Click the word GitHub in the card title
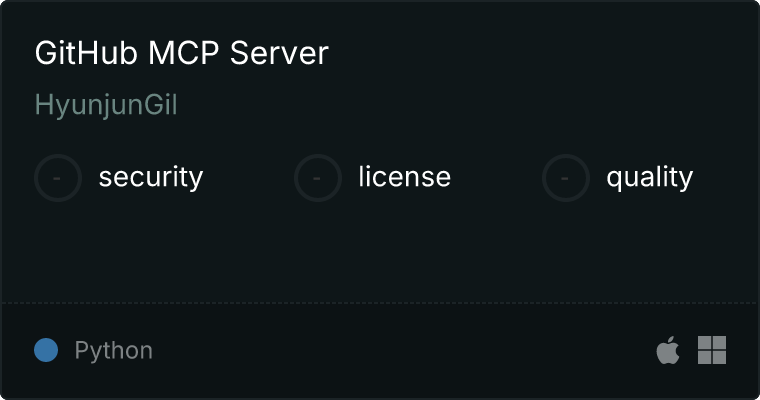Screen dimensions: 760x400 point(86,53)
